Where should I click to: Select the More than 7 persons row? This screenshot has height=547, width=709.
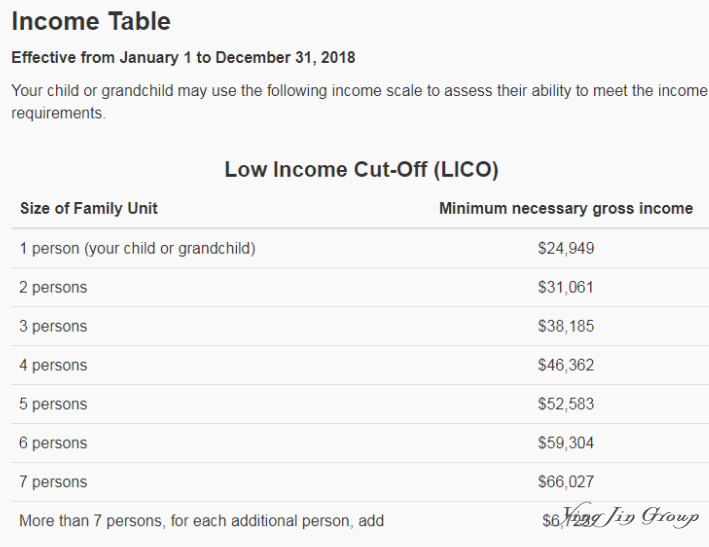360,521
